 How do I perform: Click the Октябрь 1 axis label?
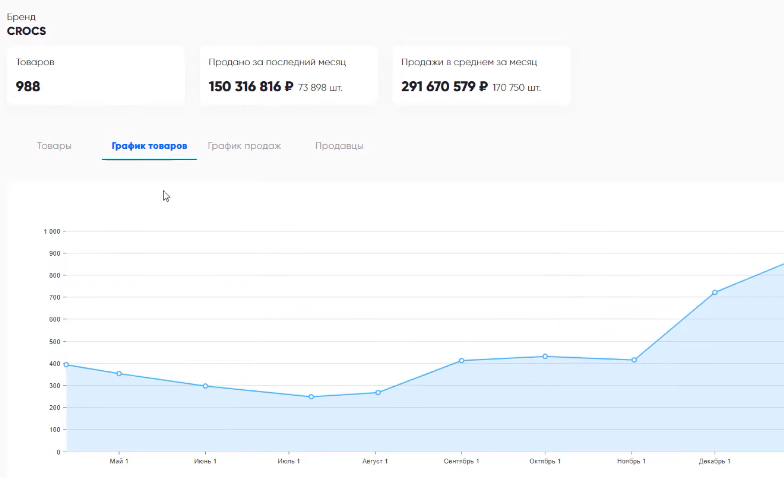click(x=545, y=461)
